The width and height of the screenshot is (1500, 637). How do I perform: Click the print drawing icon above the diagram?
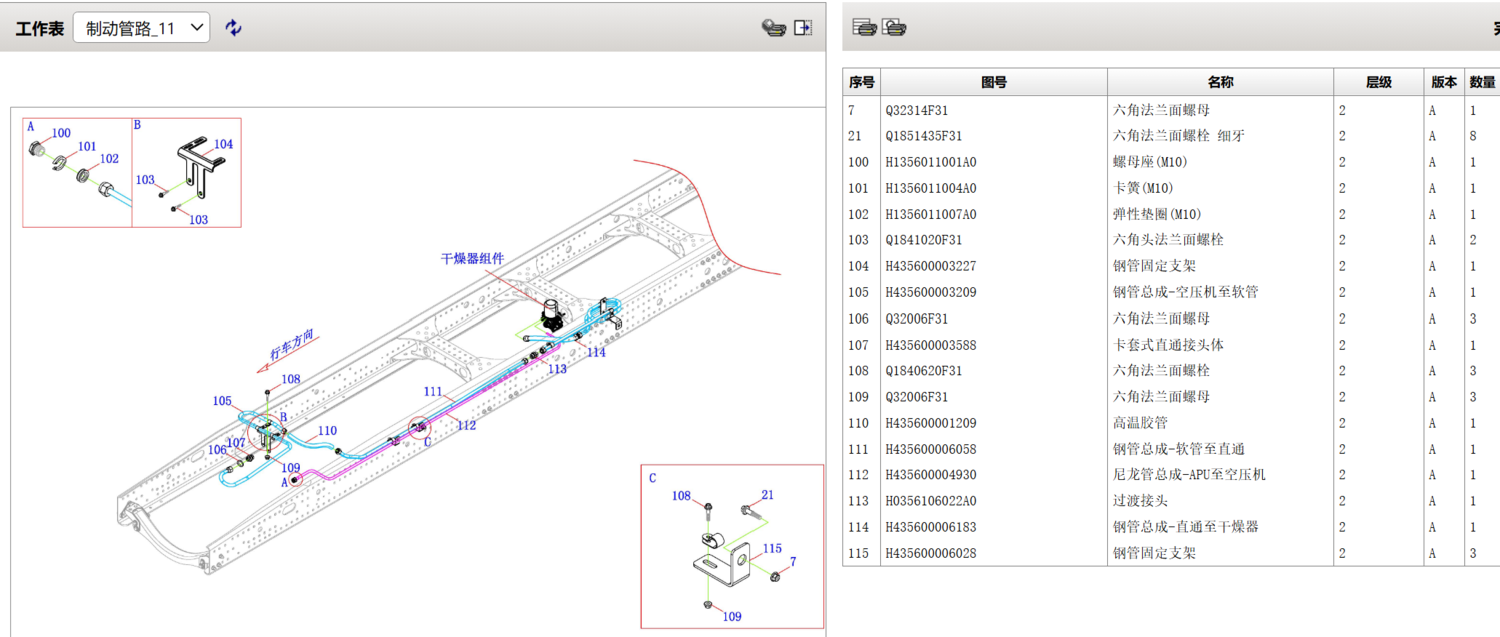coord(772,27)
